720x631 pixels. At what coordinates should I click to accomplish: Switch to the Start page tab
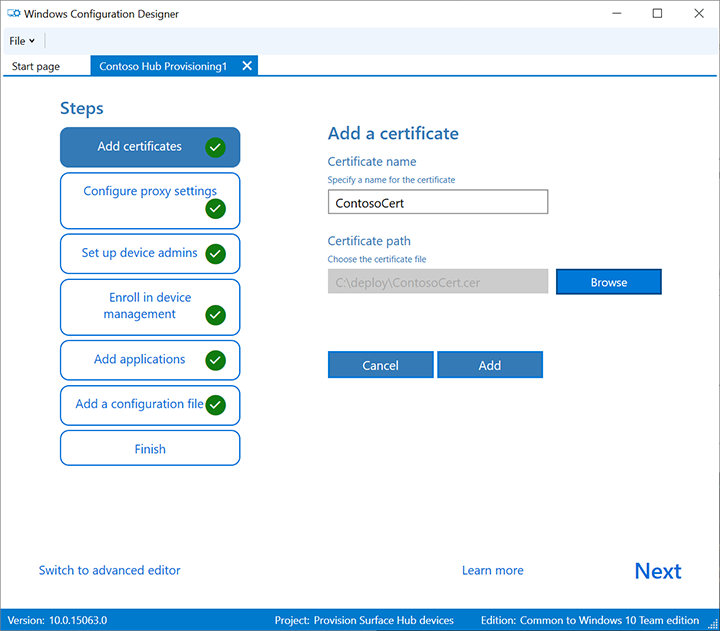[36, 66]
